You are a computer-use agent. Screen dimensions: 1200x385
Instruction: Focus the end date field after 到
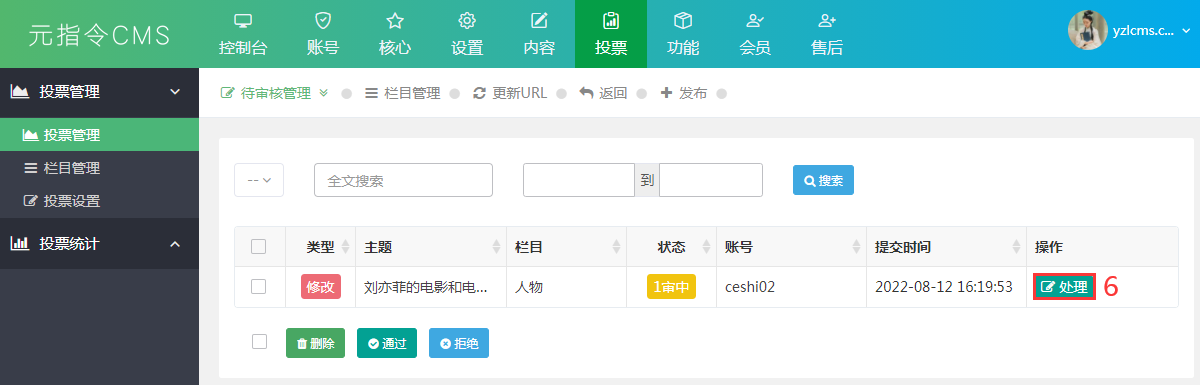click(711, 180)
